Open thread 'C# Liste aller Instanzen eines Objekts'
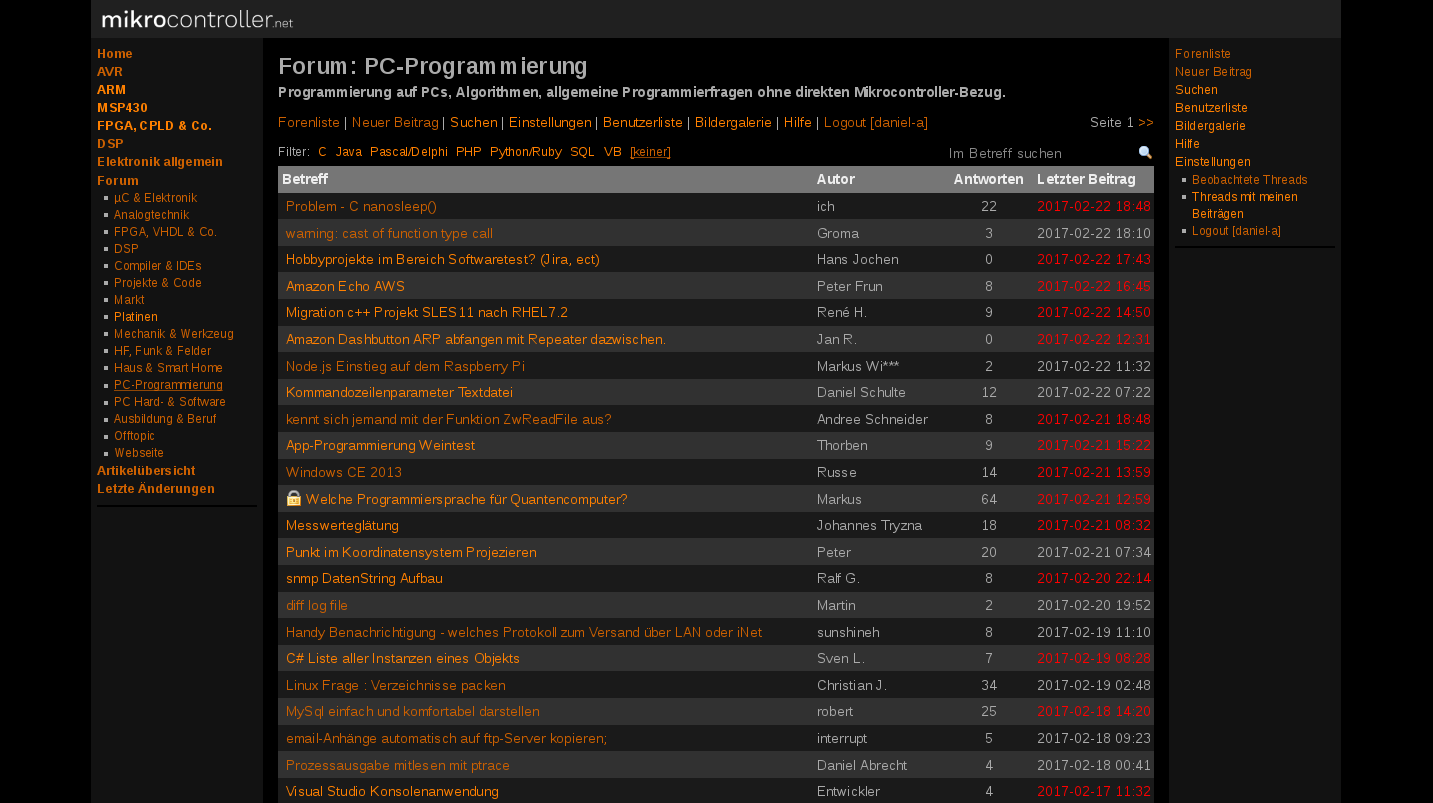 point(403,658)
